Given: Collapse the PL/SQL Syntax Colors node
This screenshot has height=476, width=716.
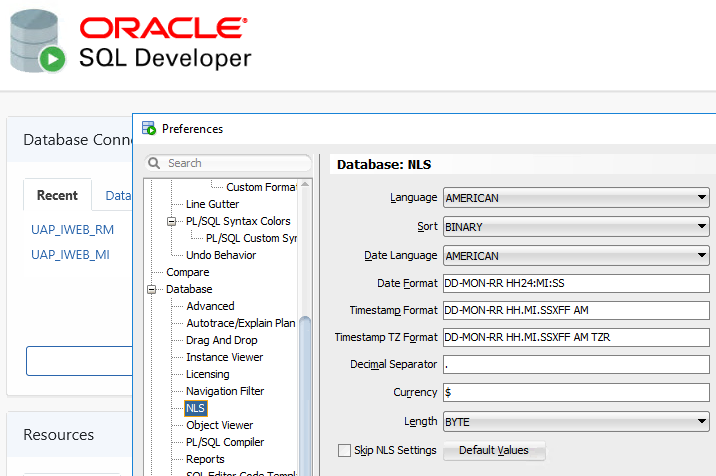Looking at the screenshot, I should click(172, 222).
